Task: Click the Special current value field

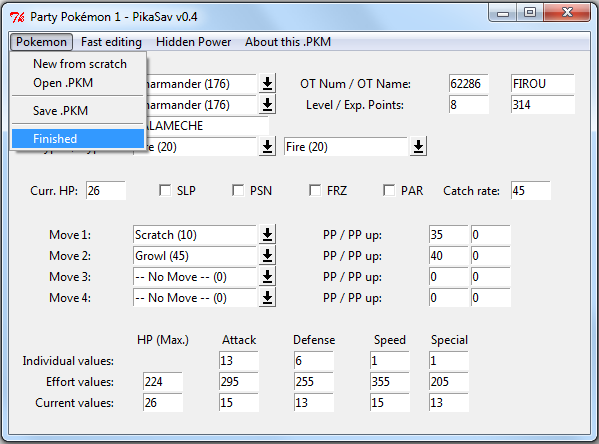Action: point(449,403)
